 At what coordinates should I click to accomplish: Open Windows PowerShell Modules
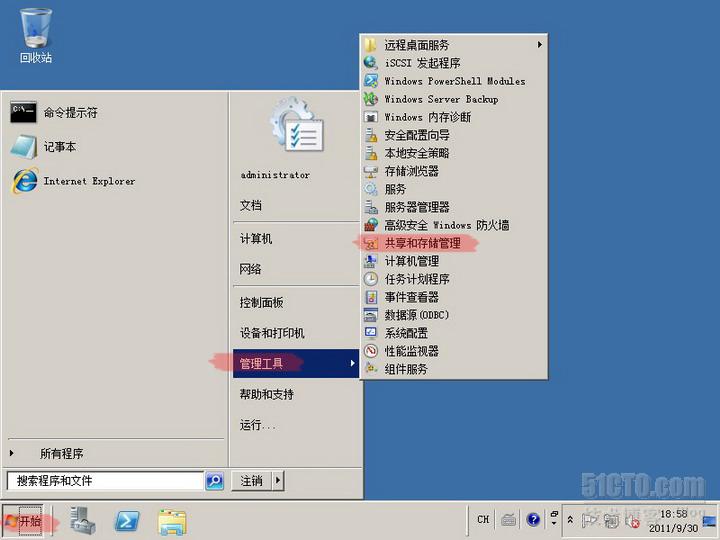(x=454, y=81)
